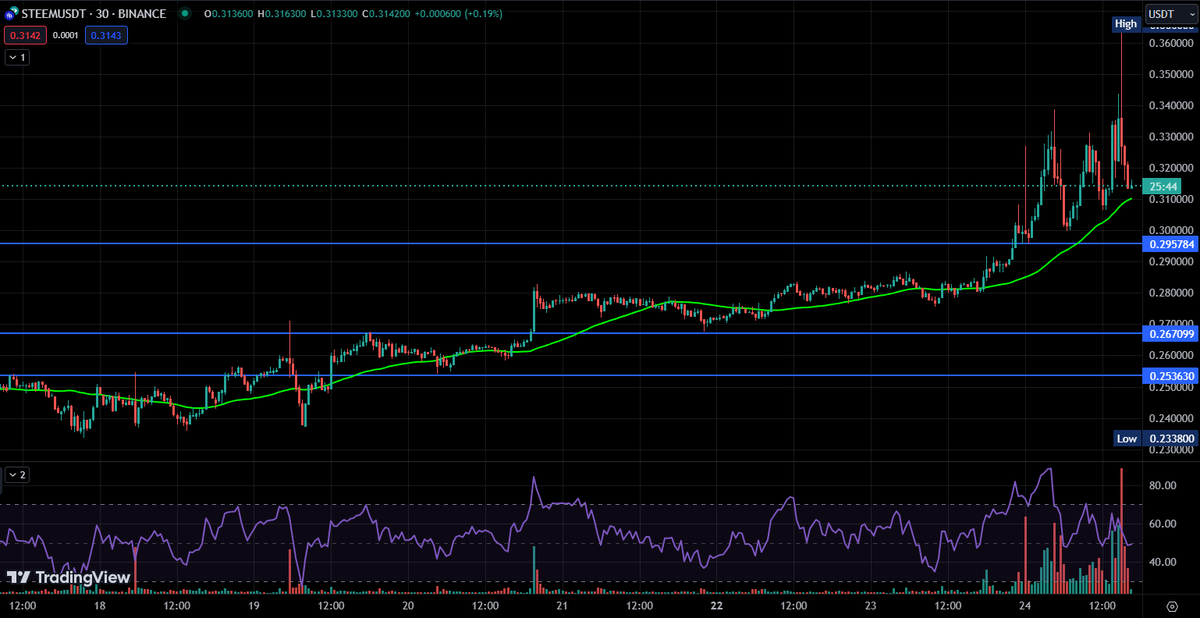The width and height of the screenshot is (1200, 618).
Task: Click the change value +0.000600 (+0.19%)
Action: 459,14
